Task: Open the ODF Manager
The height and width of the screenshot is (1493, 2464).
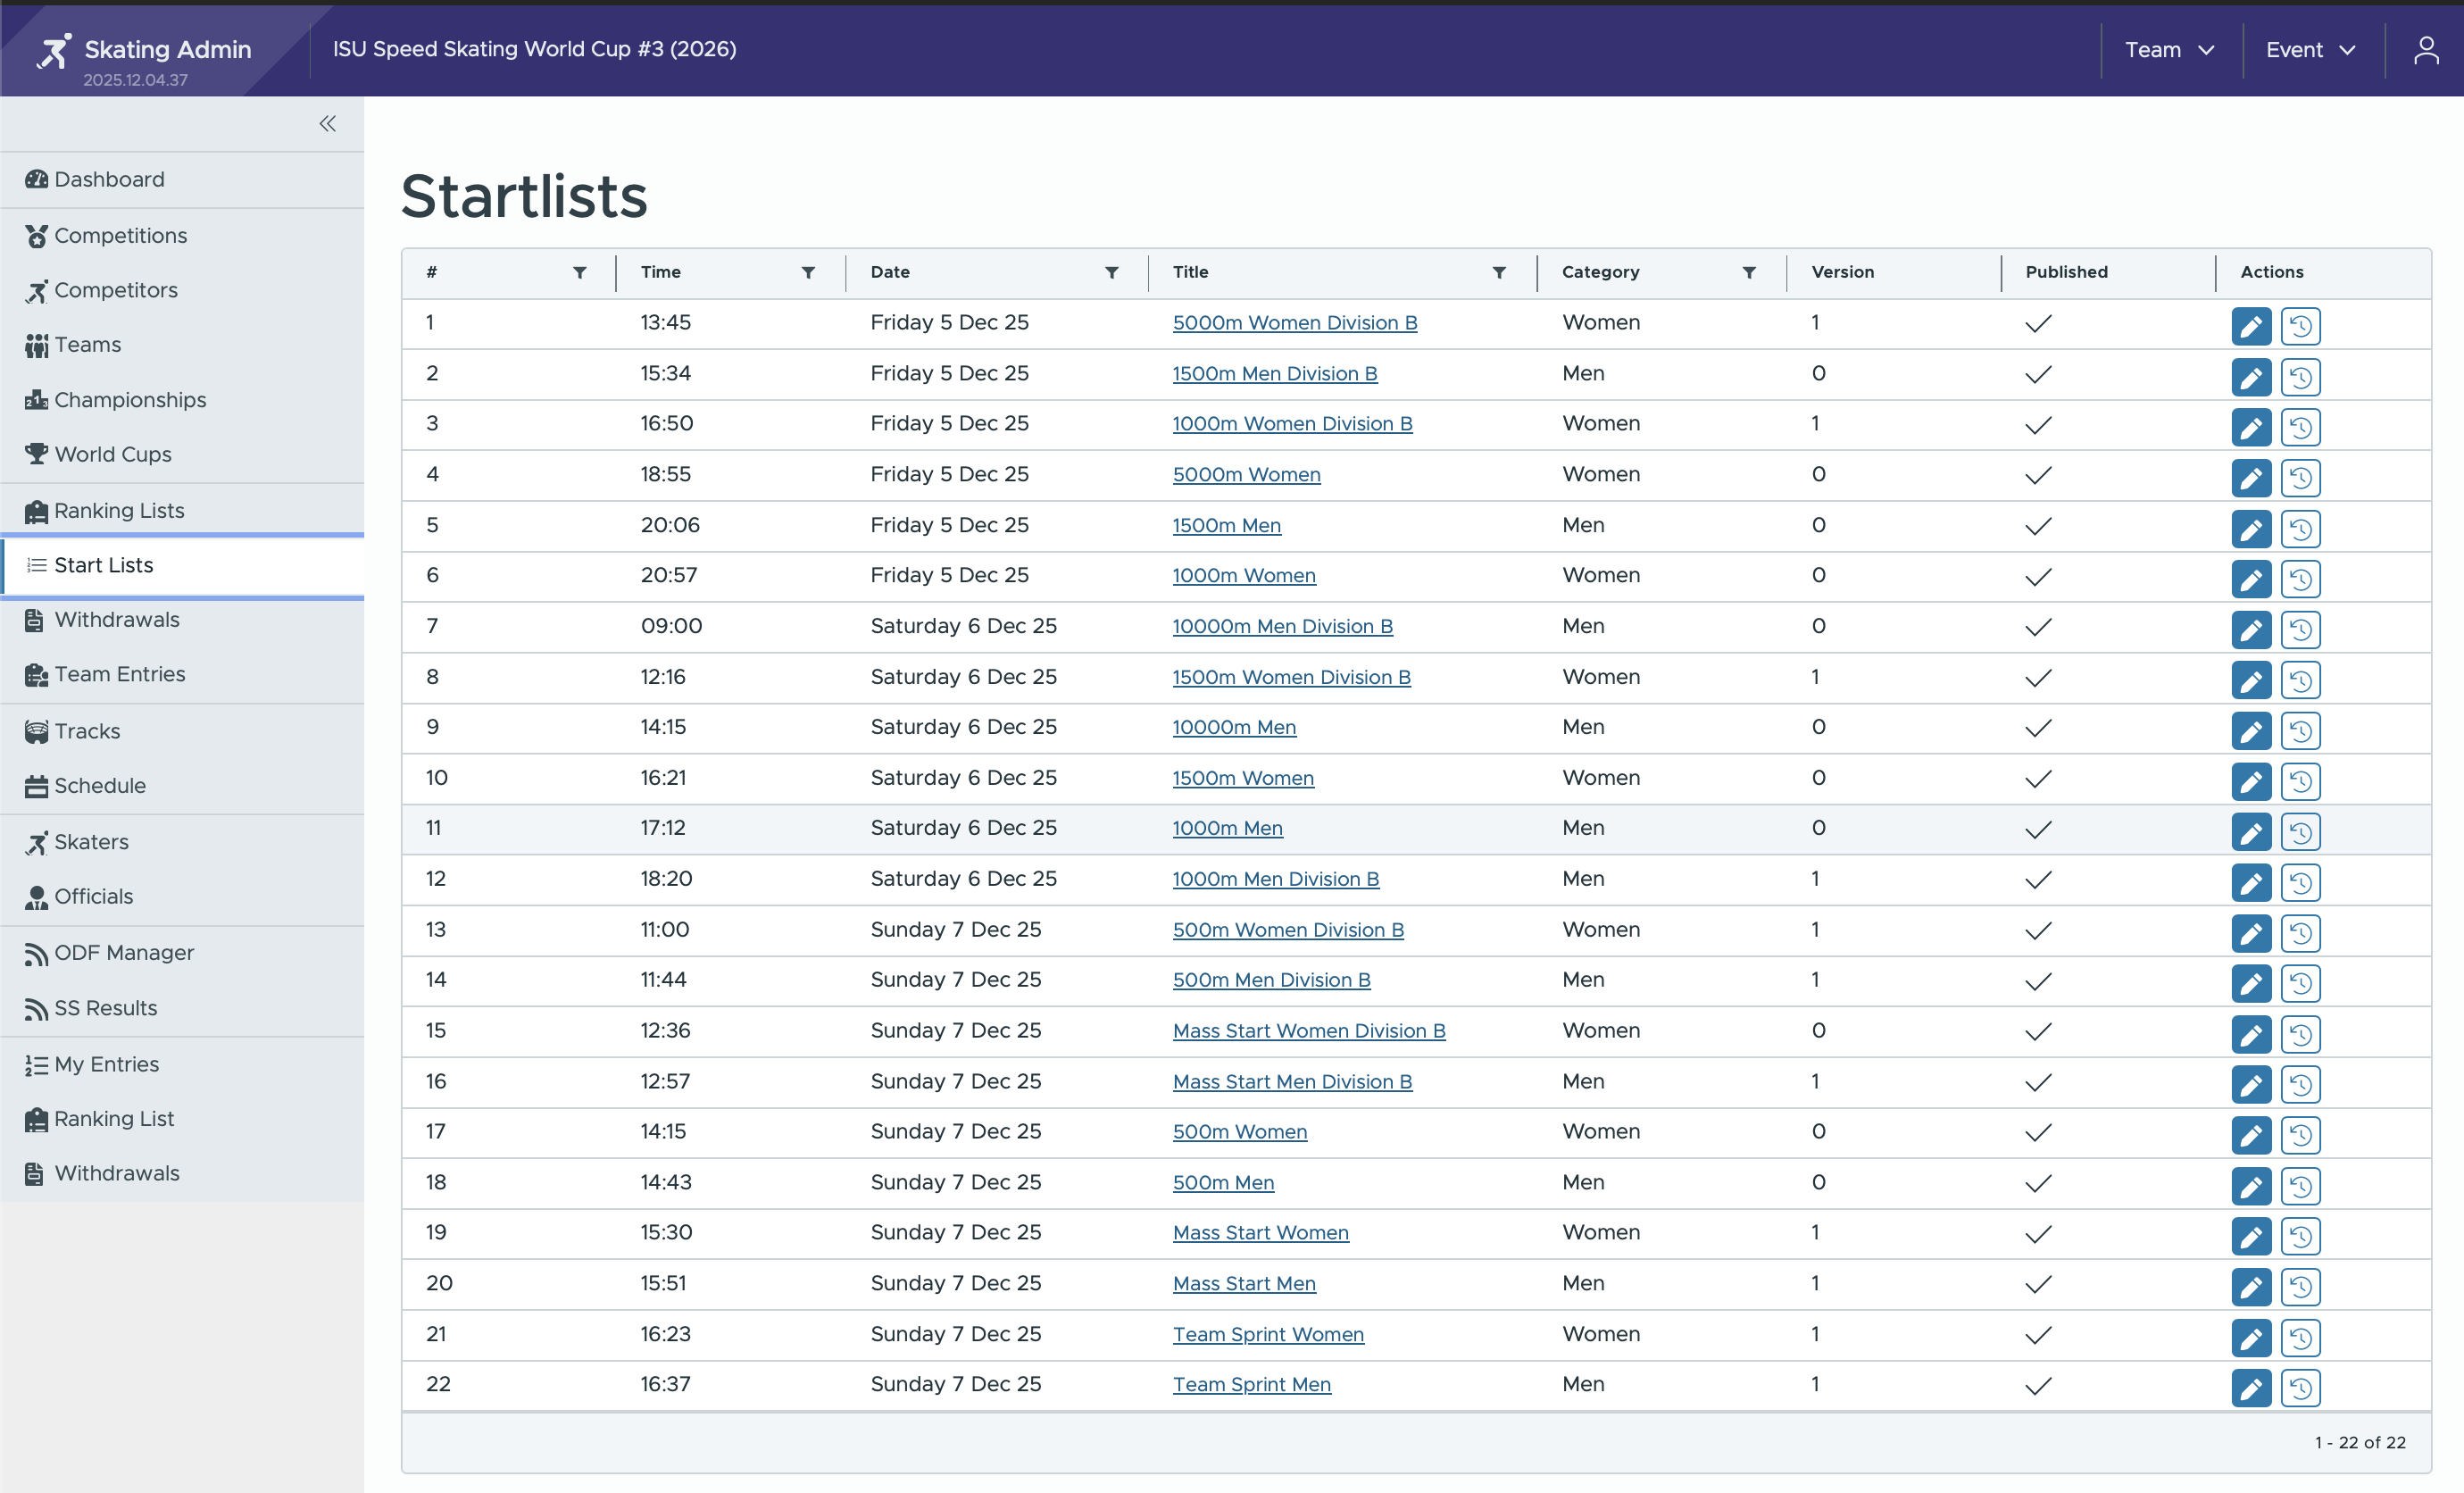Action: point(124,952)
